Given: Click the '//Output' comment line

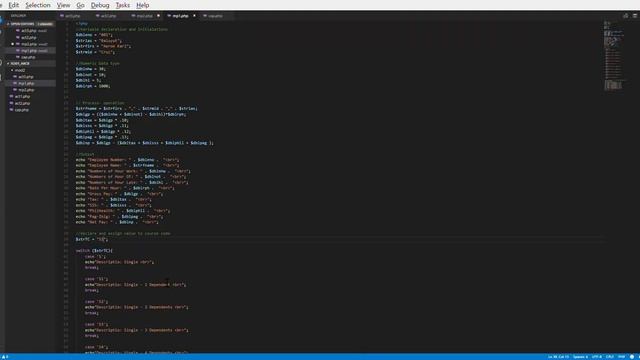Looking at the screenshot, I should 85,154.
